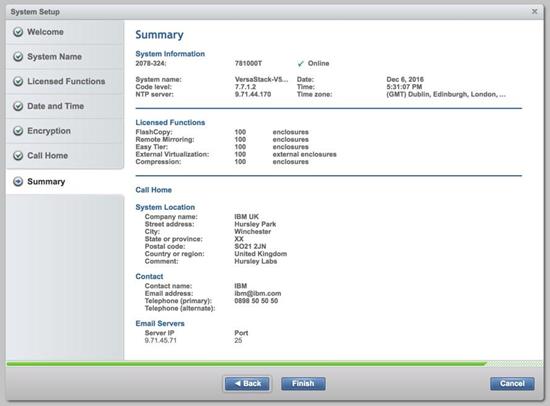The image size is (550, 406).
Task: Click the Remote Mirroring license label
Action: click(x=165, y=139)
